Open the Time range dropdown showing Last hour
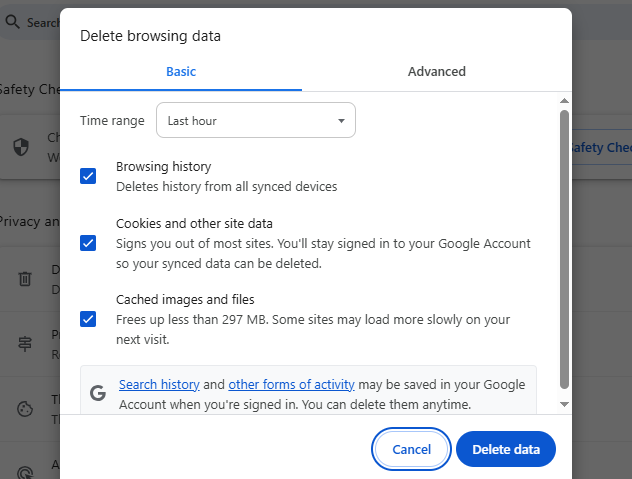This screenshot has width=632, height=479. point(255,121)
